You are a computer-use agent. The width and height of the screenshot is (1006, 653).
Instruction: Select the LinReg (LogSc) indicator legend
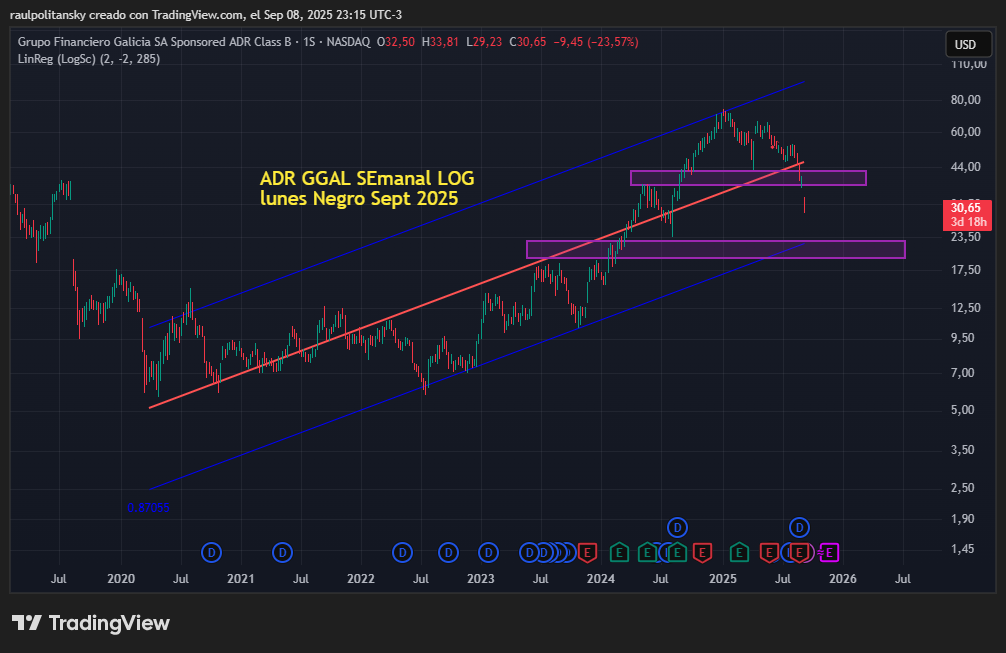pyautogui.click(x=89, y=58)
